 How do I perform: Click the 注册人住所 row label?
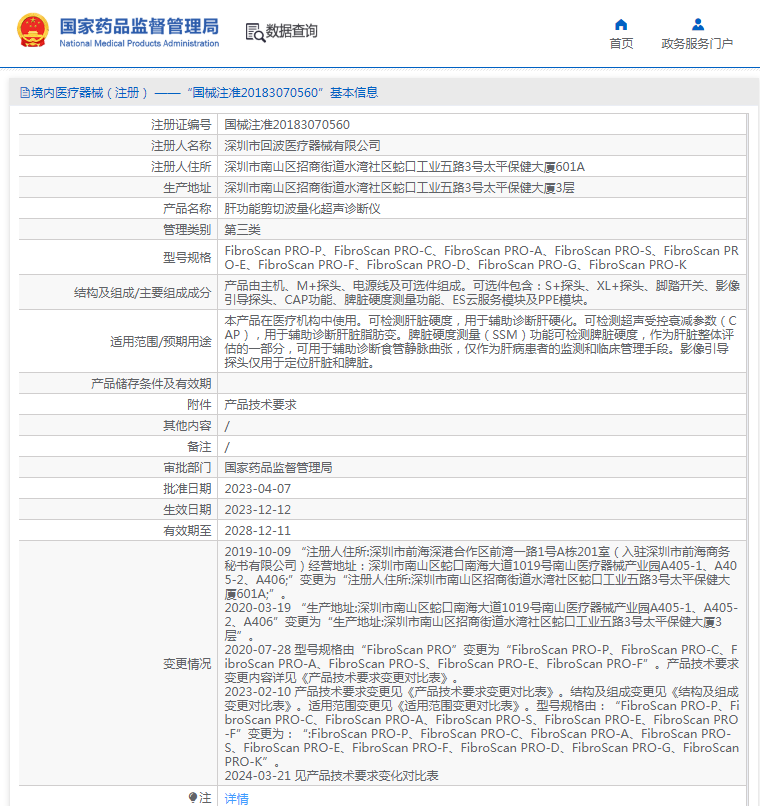click(x=181, y=167)
